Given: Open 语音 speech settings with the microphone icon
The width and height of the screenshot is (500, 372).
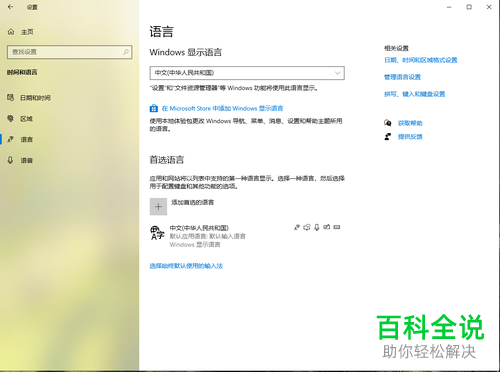Looking at the screenshot, I should [20, 160].
